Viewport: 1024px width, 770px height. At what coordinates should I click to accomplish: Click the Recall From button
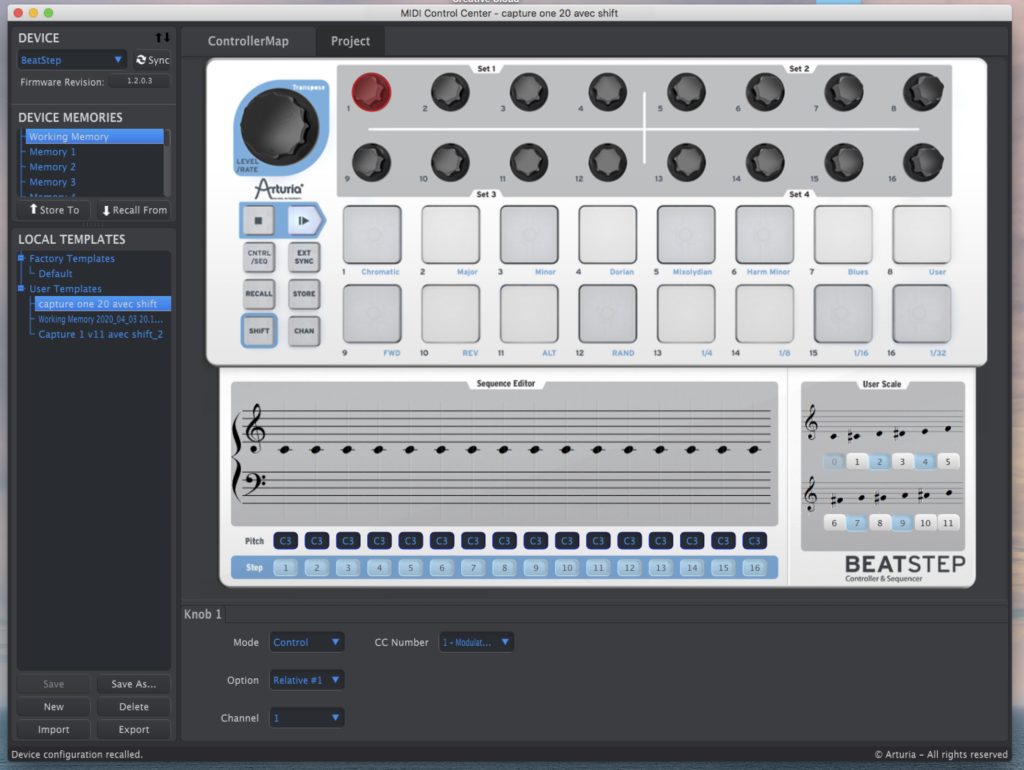click(135, 210)
